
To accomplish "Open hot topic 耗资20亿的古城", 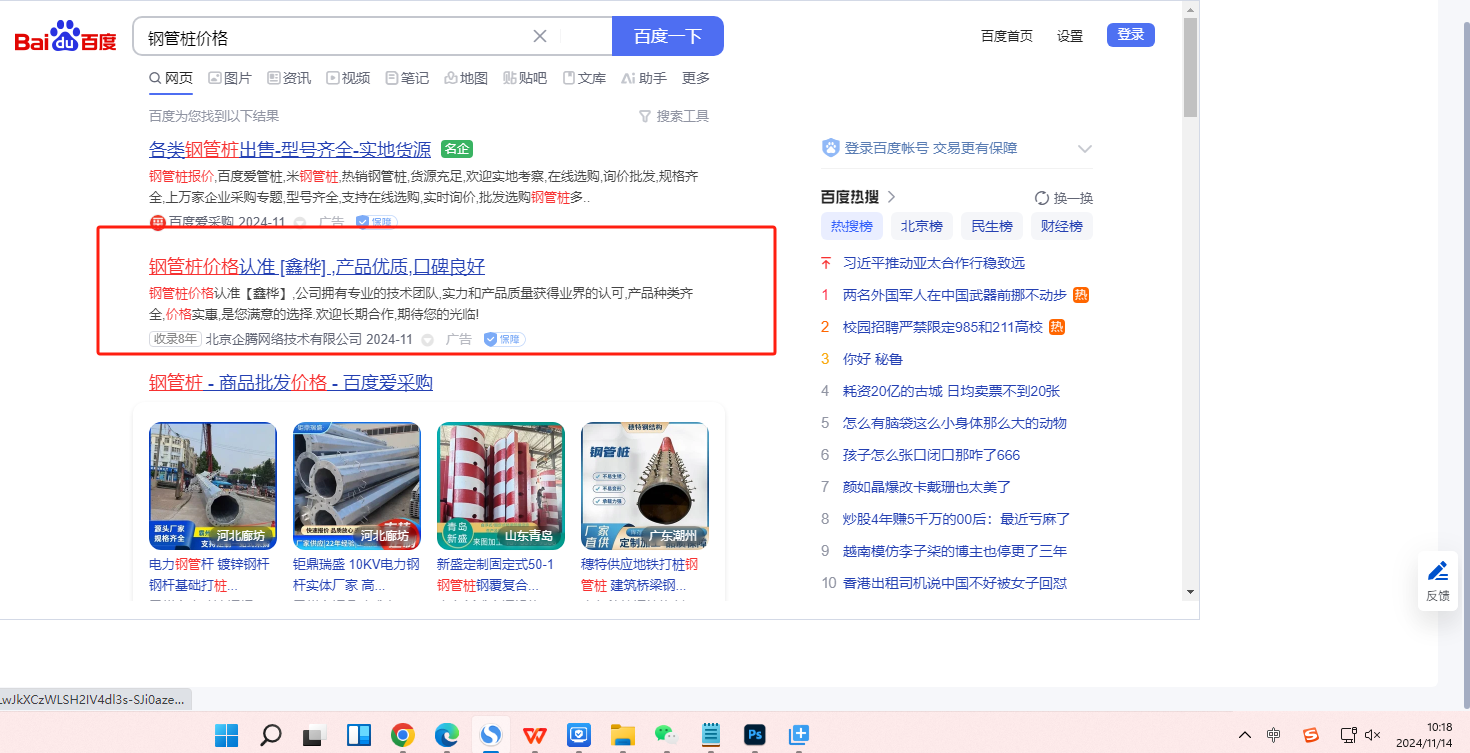I will pyautogui.click(x=951, y=391).
